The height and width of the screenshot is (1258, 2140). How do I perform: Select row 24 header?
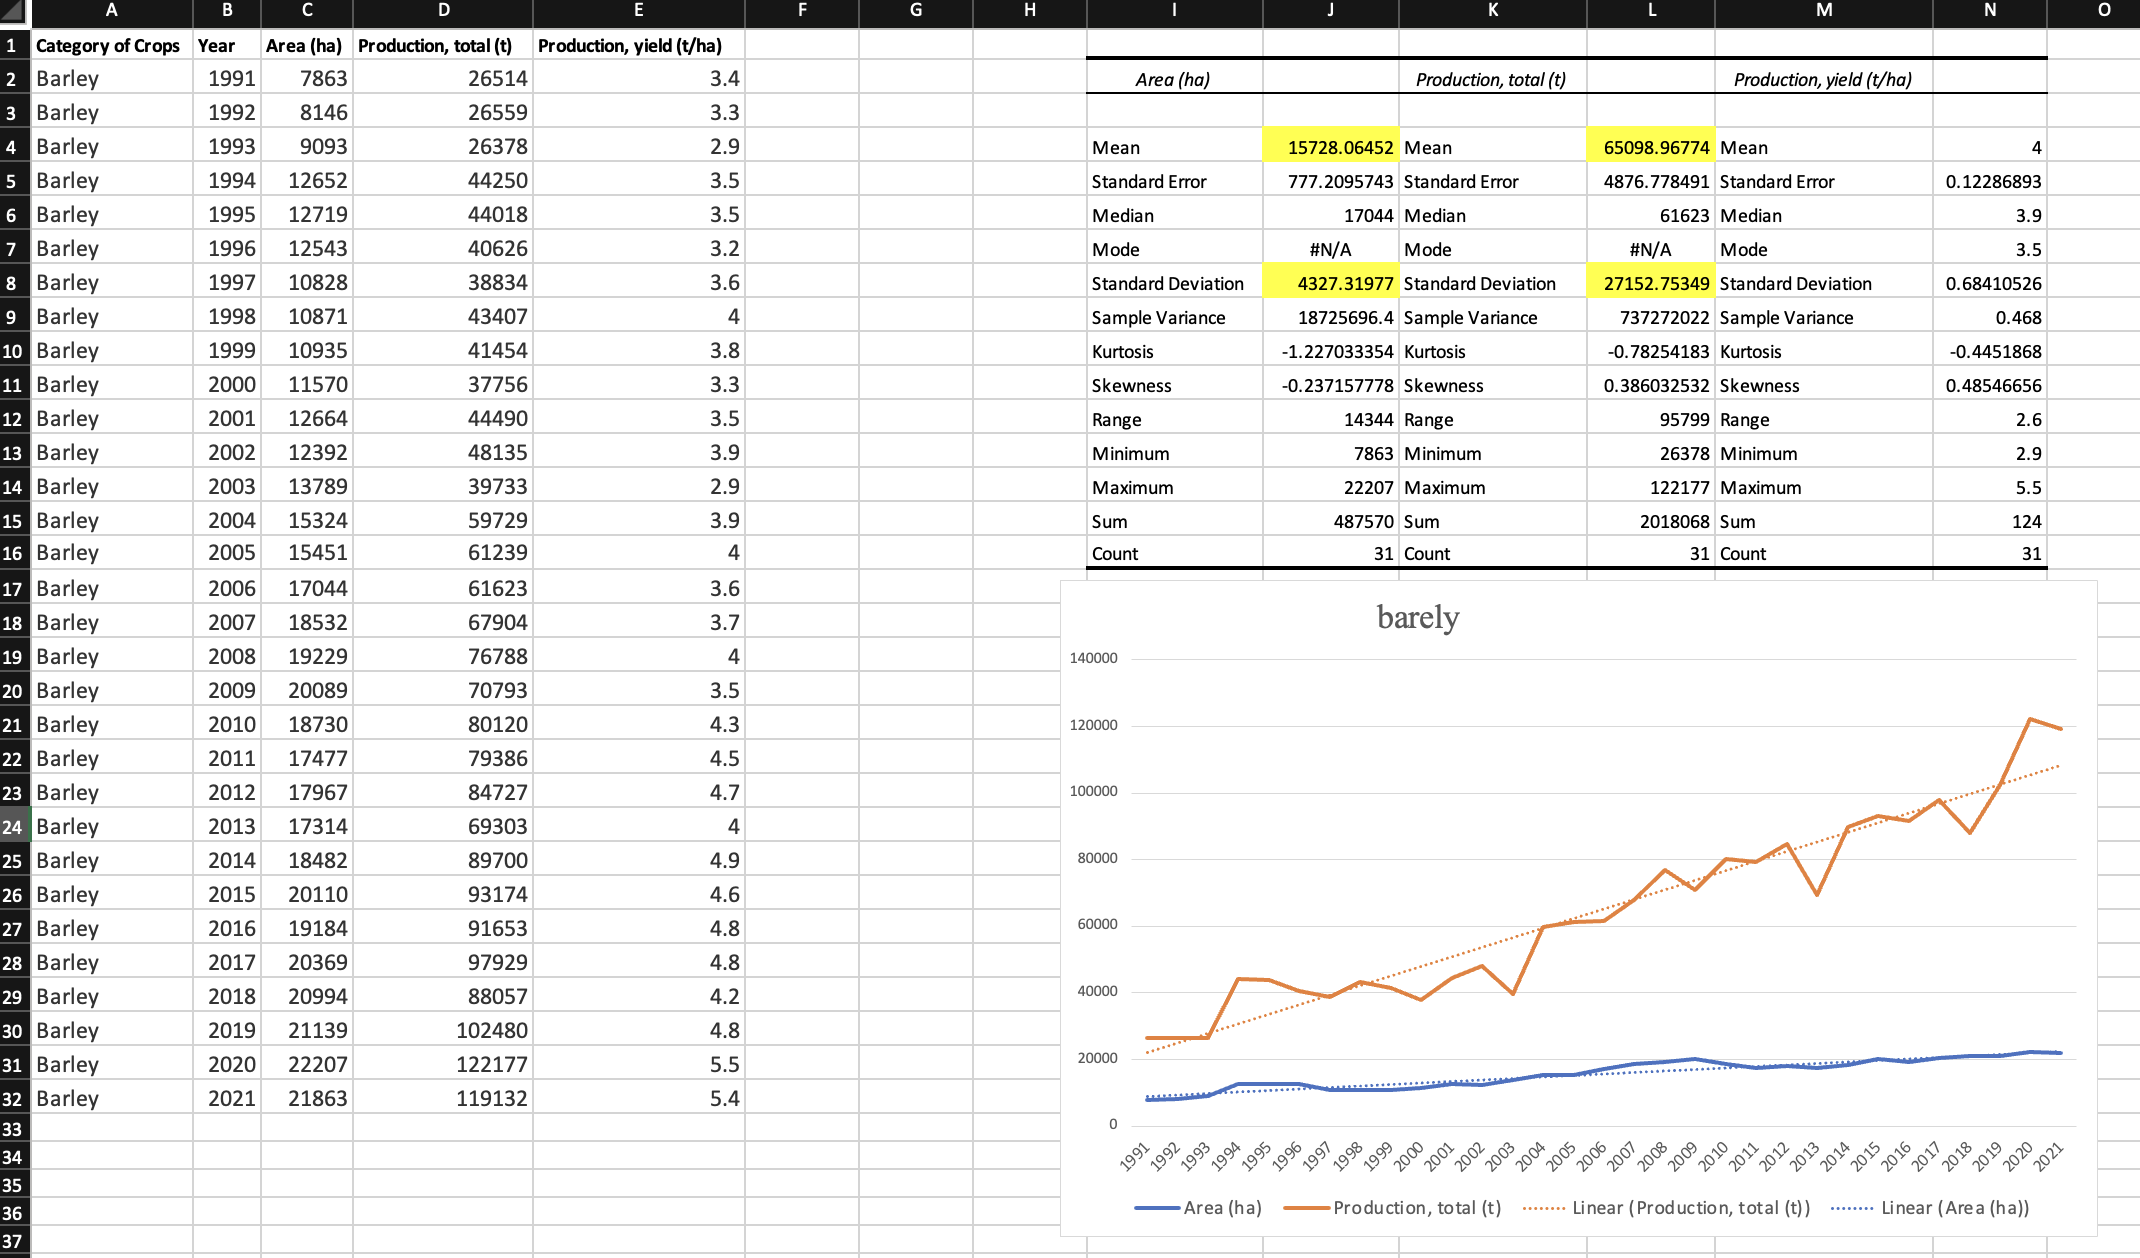point(13,827)
